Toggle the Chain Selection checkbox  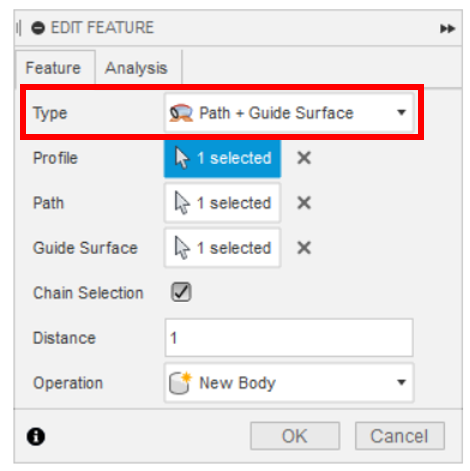[x=181, y=292]
